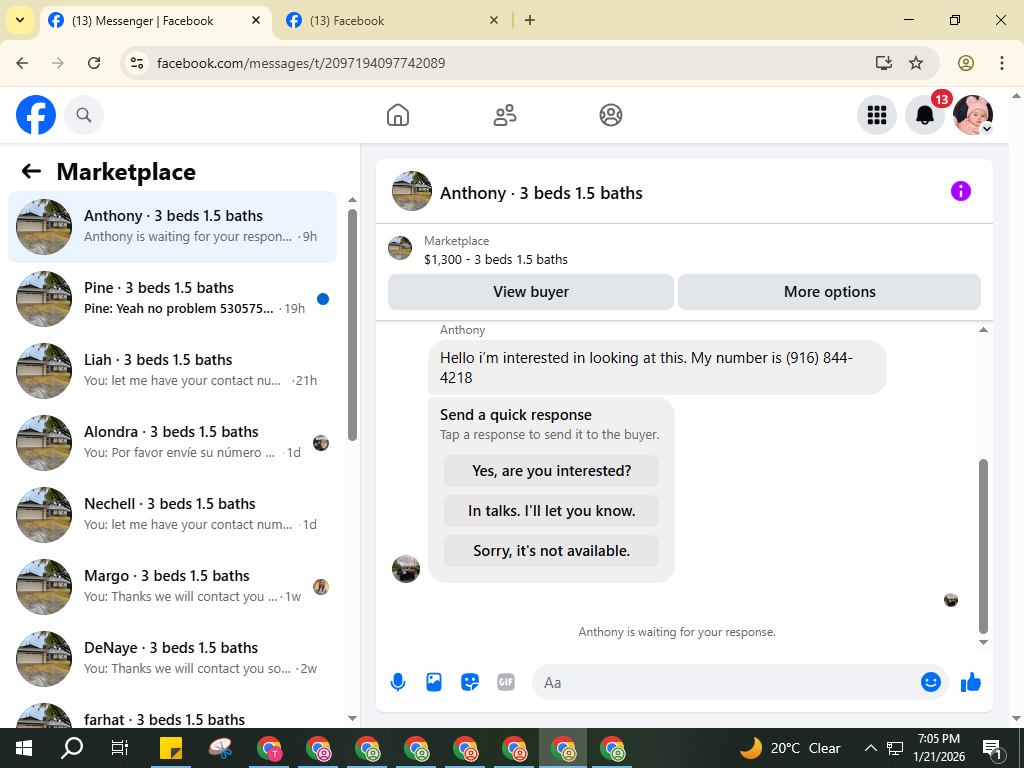Click the View buyer button
This screenshot has height=768, width=1024.
pos(531,292)
